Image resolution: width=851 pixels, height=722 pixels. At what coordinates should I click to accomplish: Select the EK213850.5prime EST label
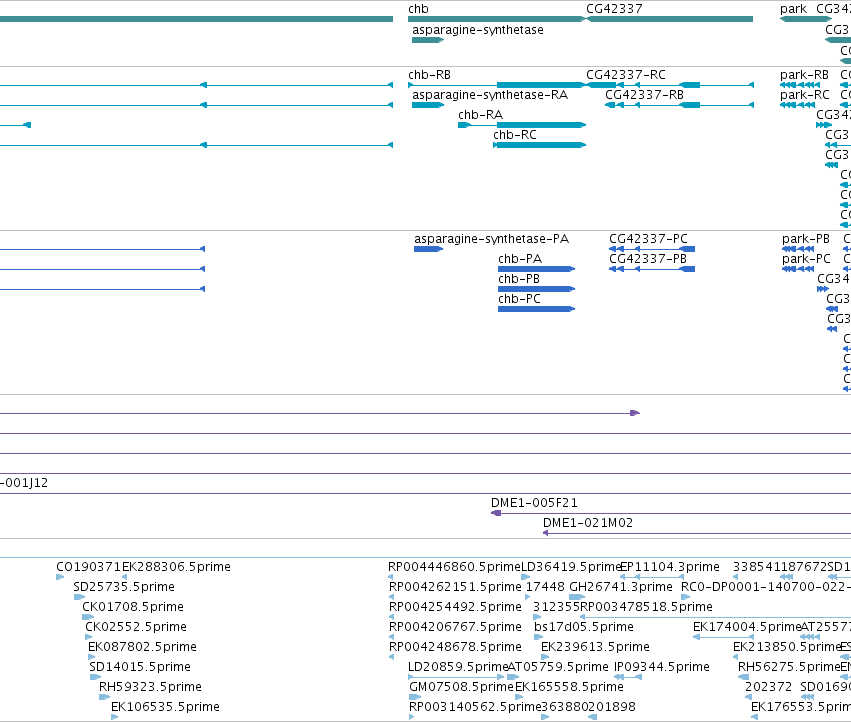pos(787,647)
